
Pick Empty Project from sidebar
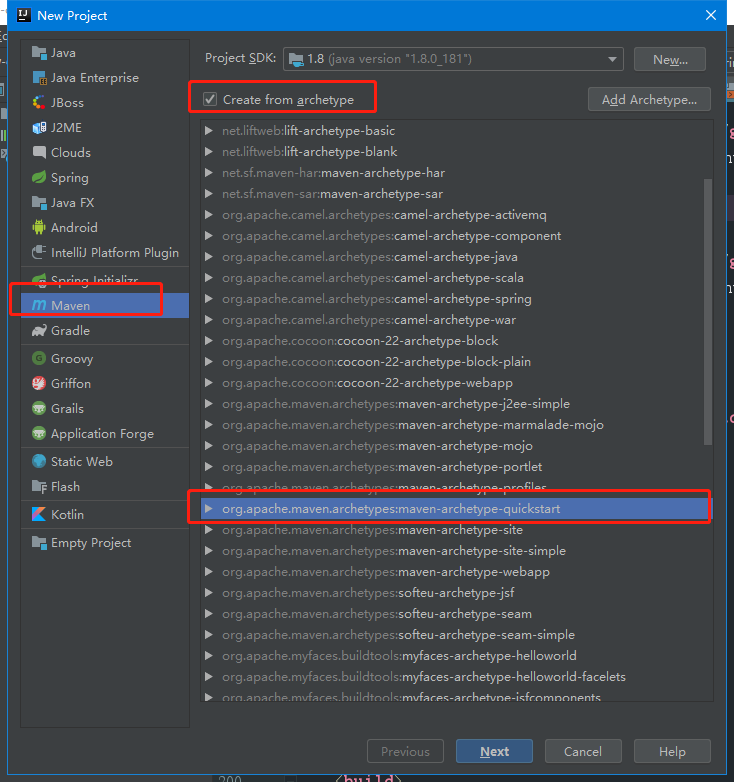(105, 542)
